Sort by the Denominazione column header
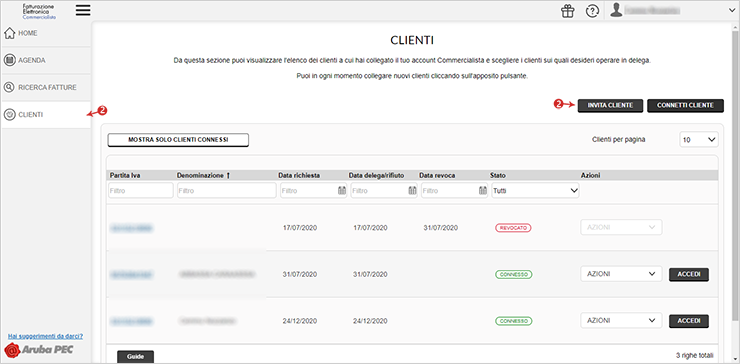The height and width of the screenshot is (364, 740). [203, 175]
